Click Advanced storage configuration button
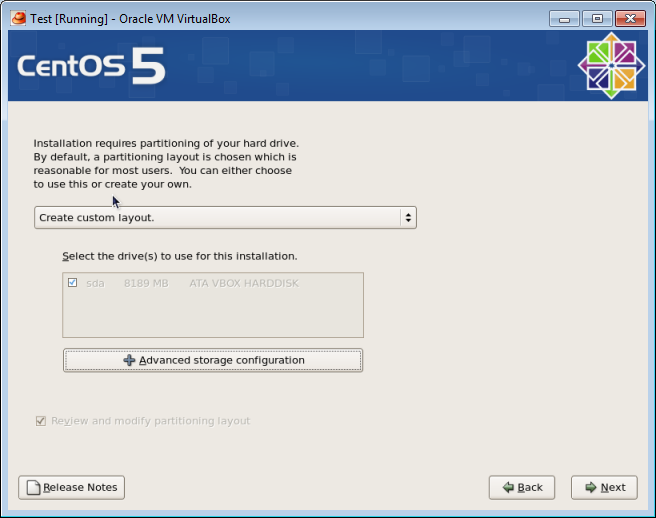The image size is (656, 518). coord(213,360)
